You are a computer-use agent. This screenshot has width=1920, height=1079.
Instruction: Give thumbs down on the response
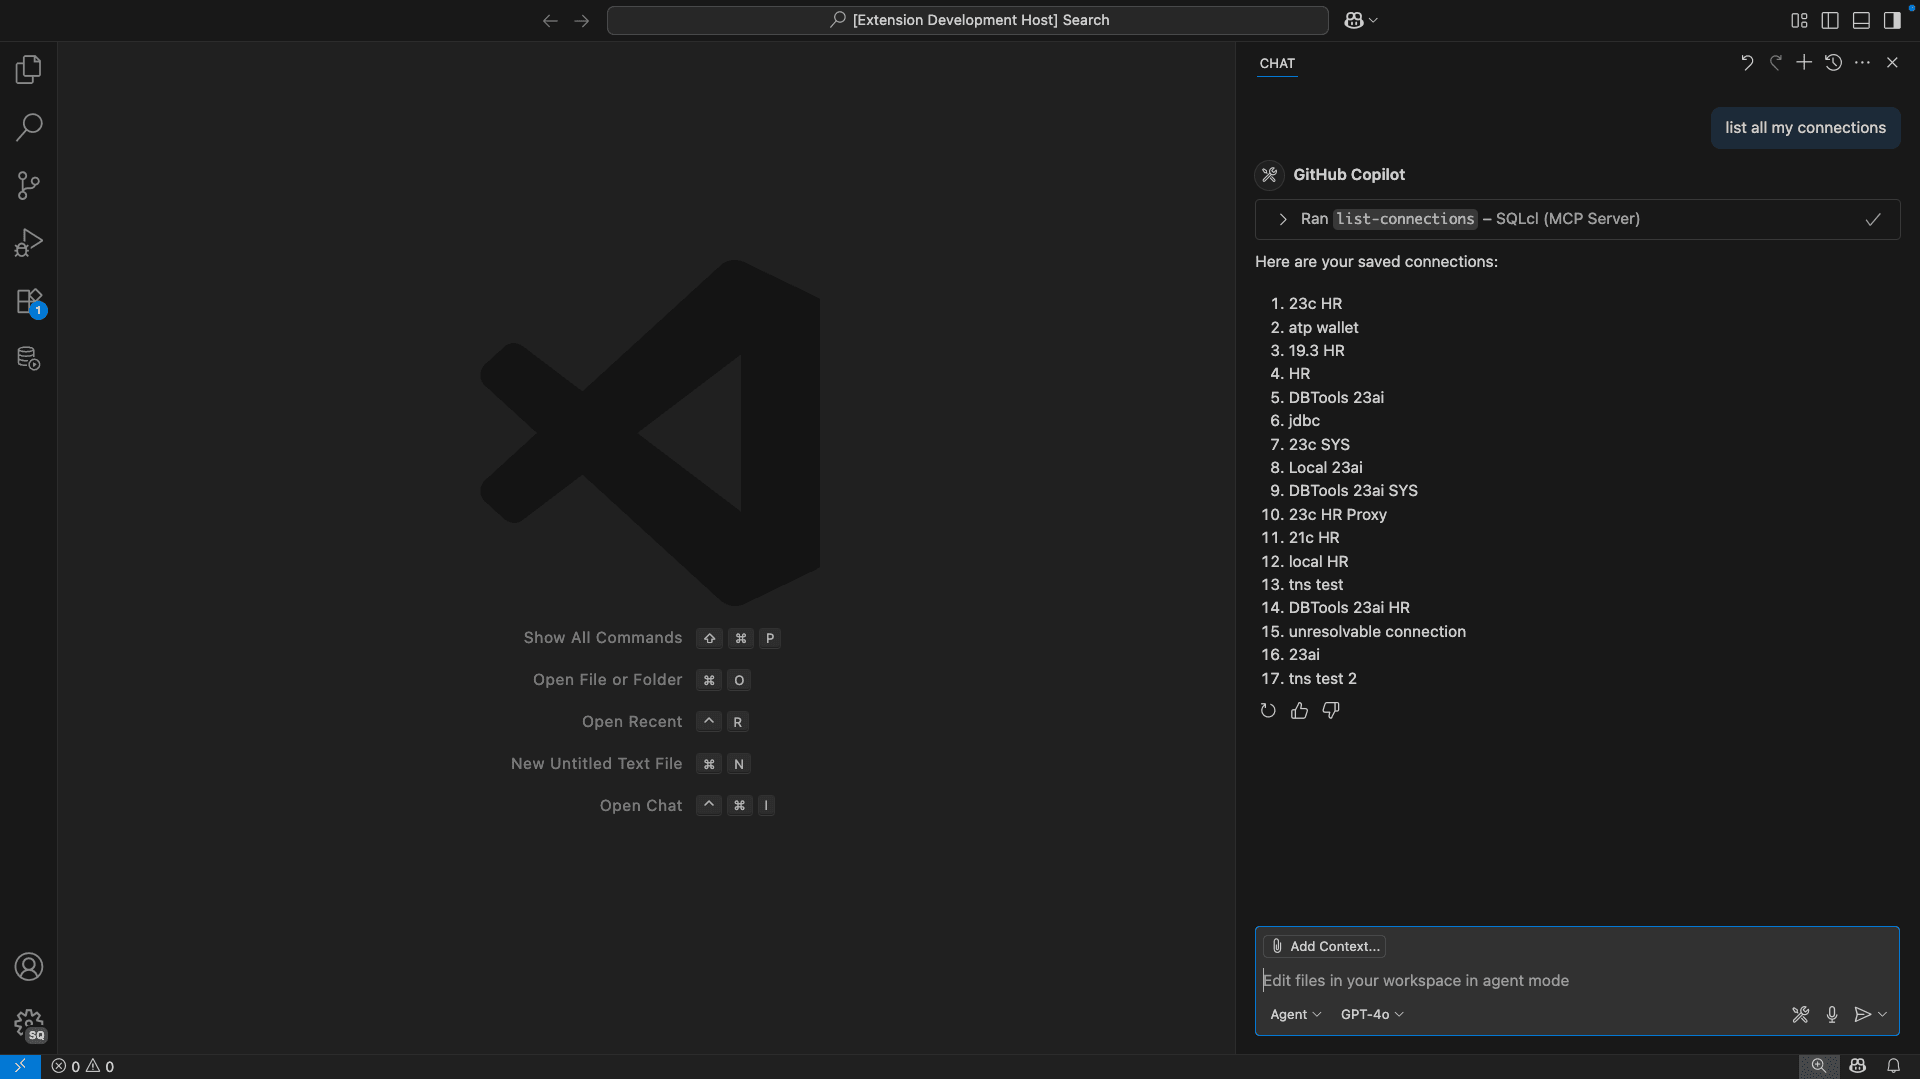click(x=1330, y=710)
